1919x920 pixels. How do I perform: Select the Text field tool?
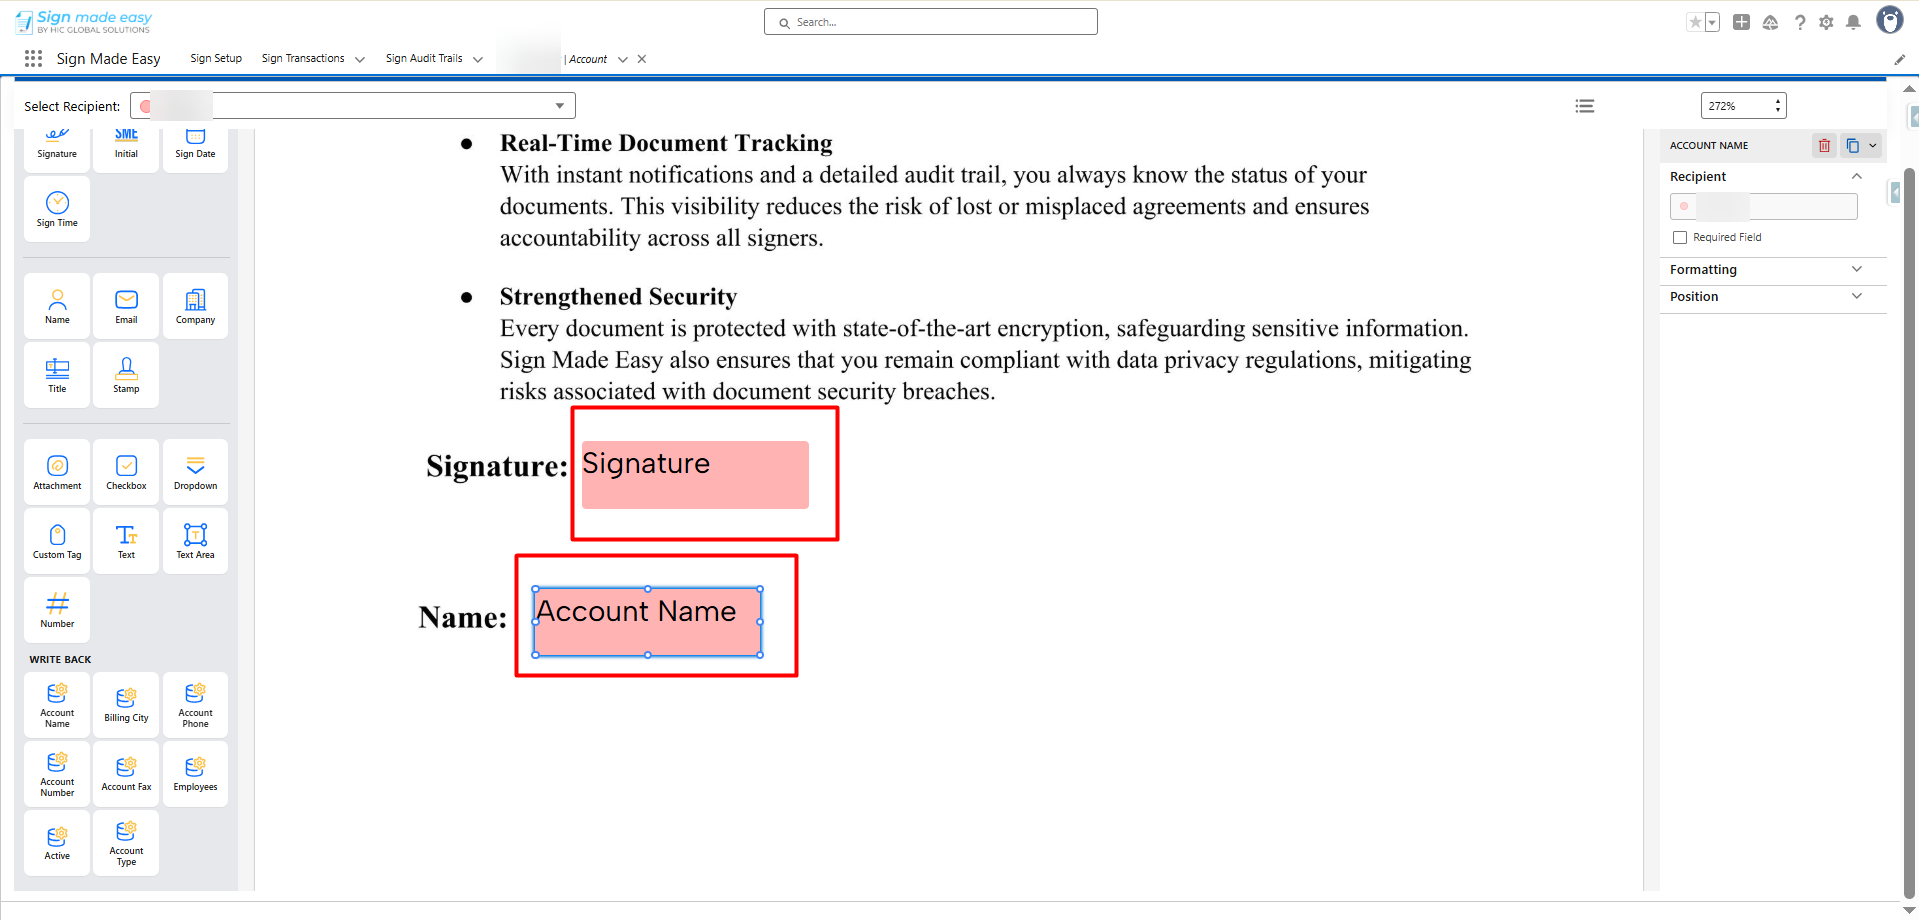126,541
